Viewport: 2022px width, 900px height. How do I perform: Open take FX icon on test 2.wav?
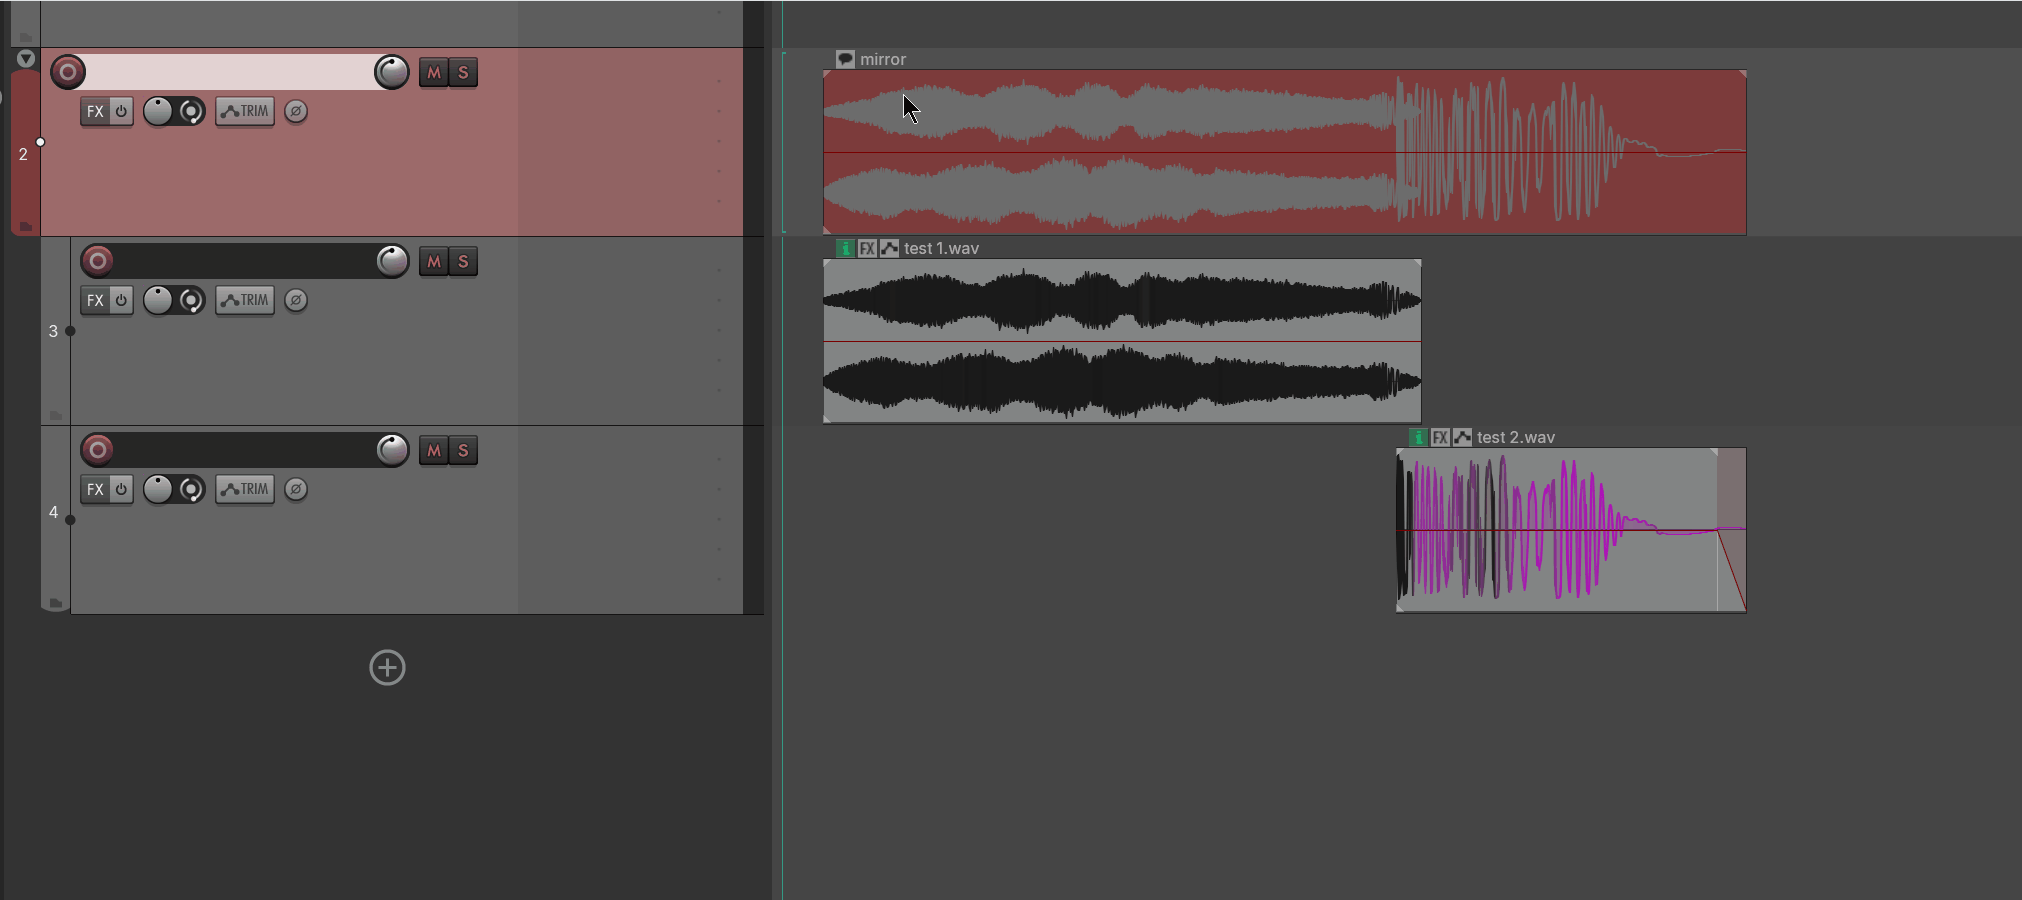coord(1440,437)
